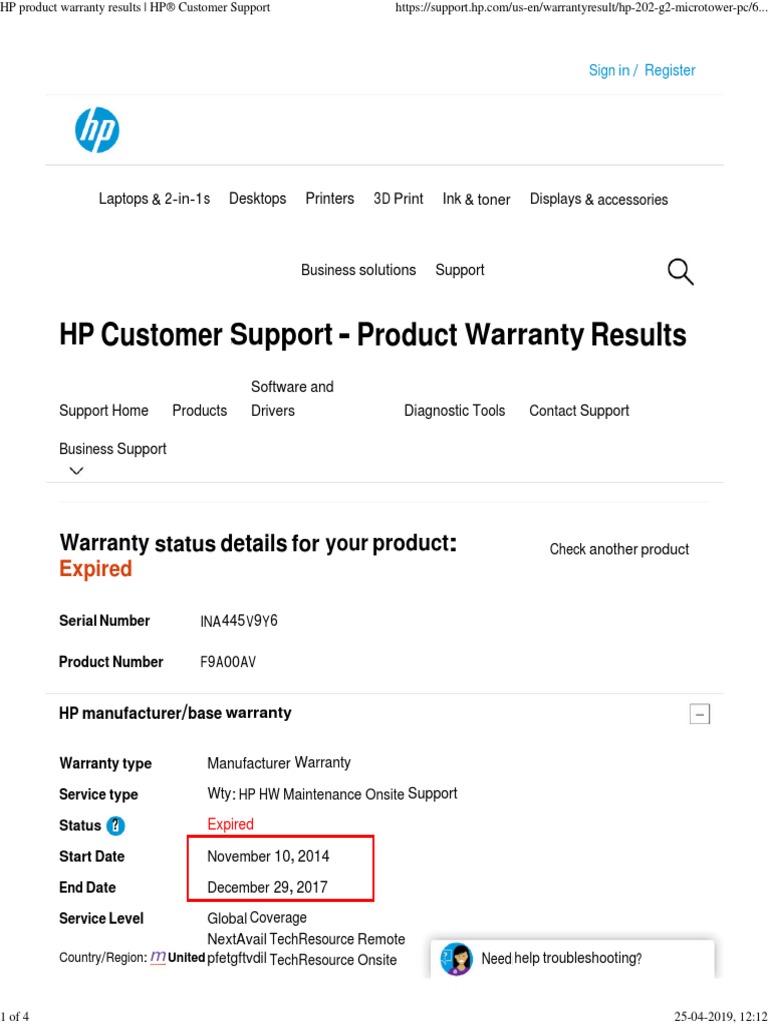
Task: Open the search magnifier icon
Action: [x=680, y=271]
